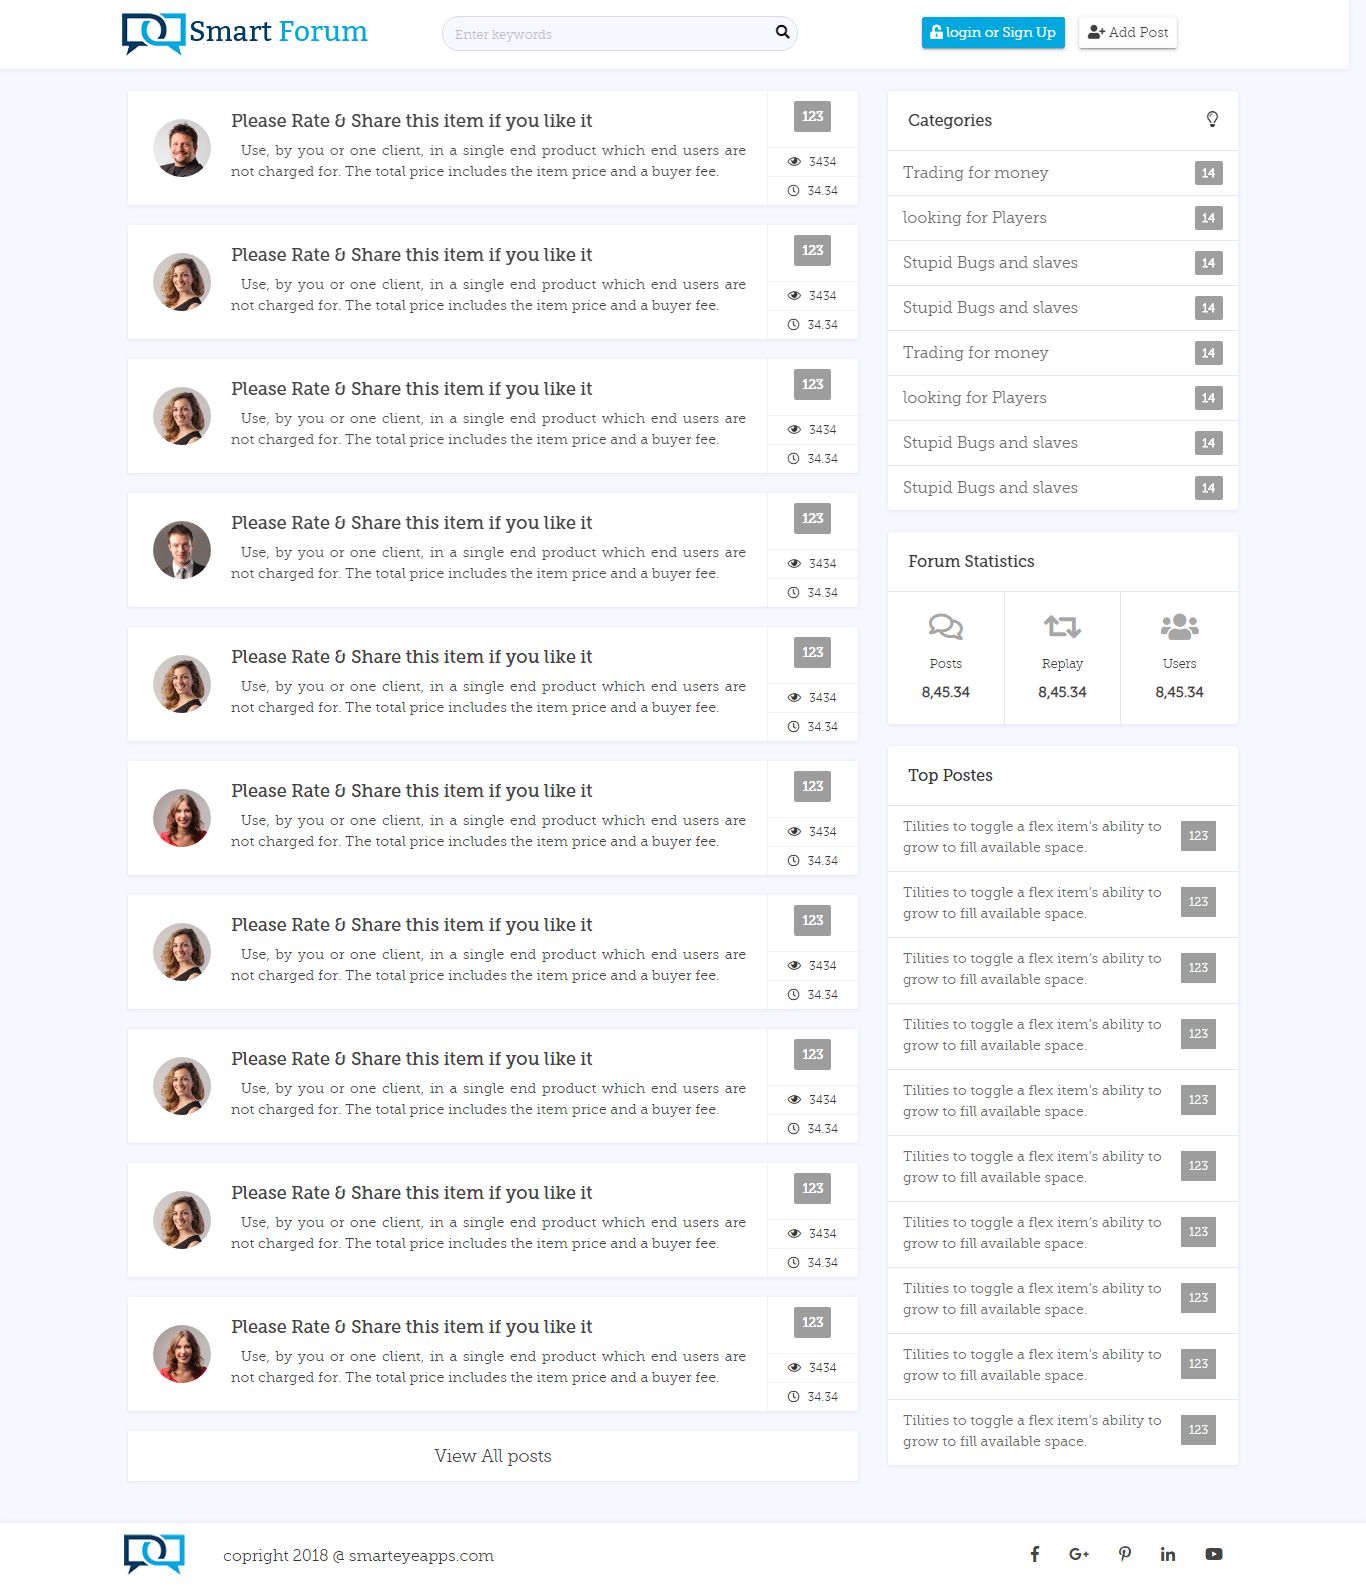1366x1587 pixels.
Task: Open the Pinterest footer icon
Action: pos(1125,1554)
